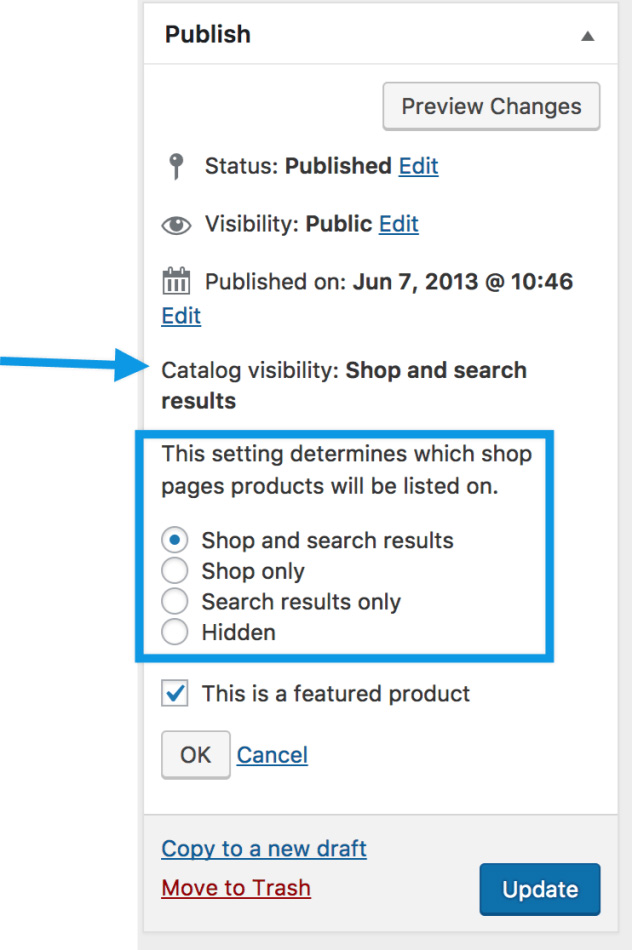The image size is (632, 950).
Task: Edit the published date
Action: (181, 316)
